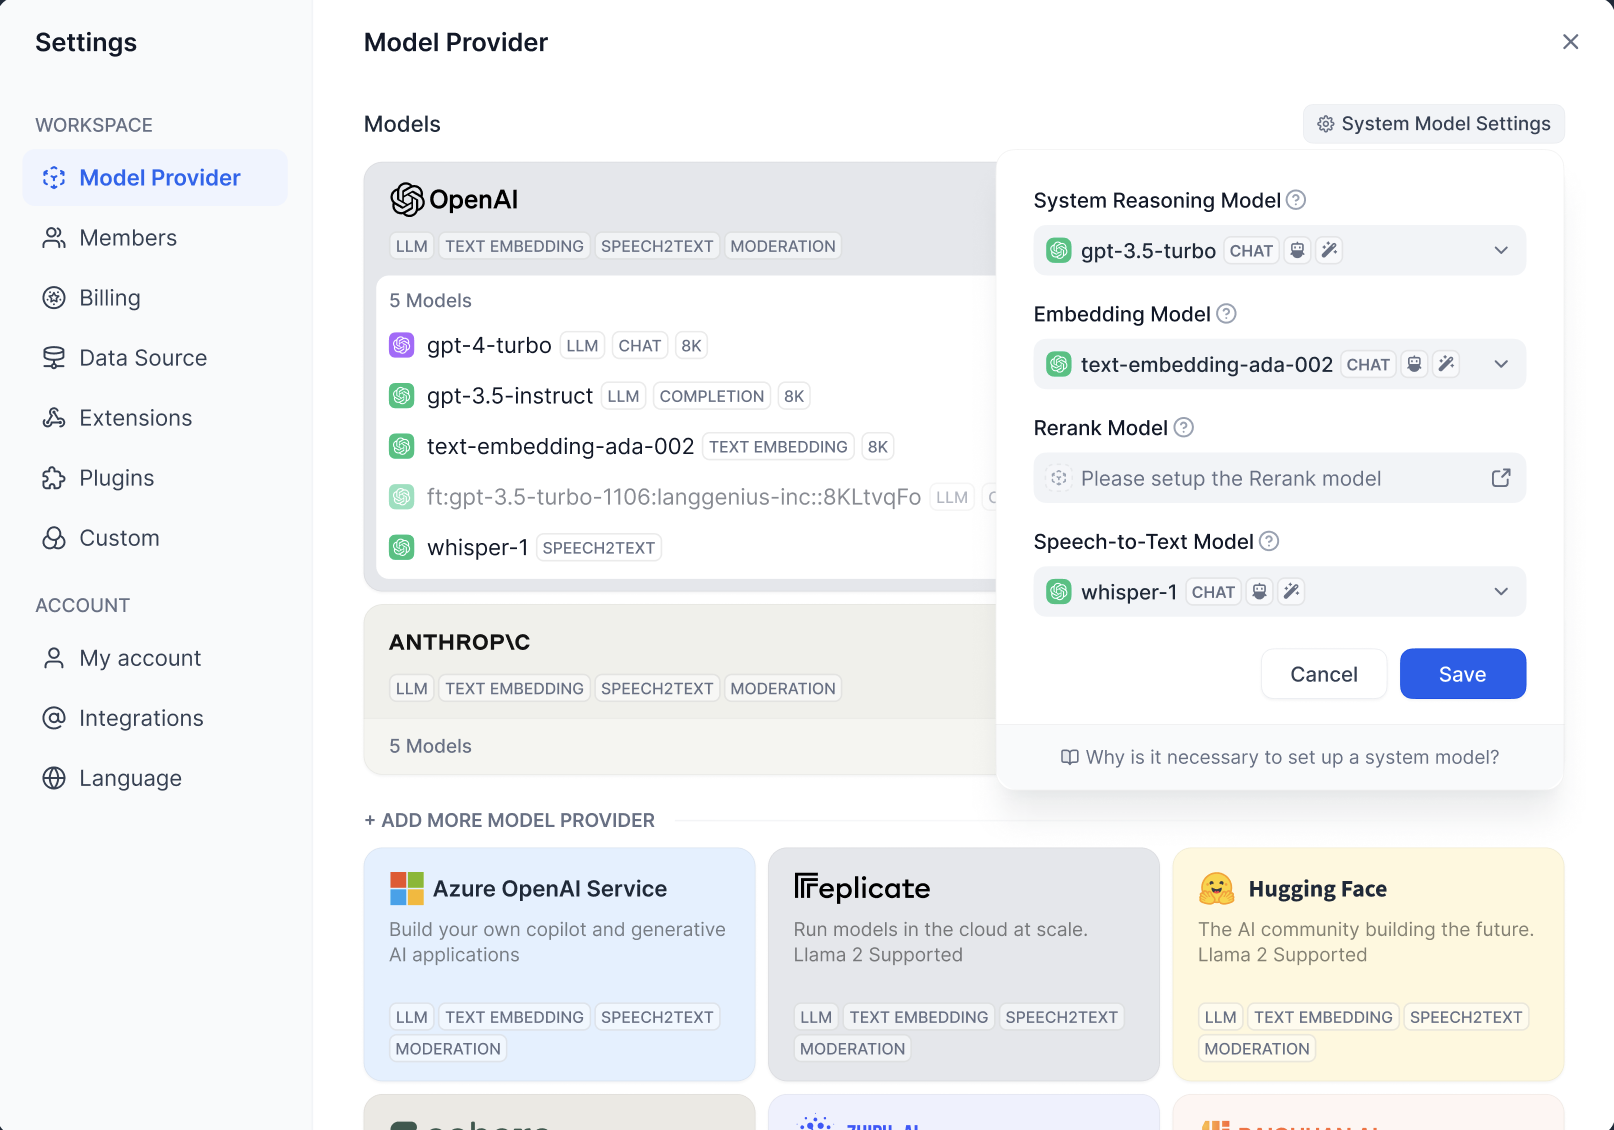Expand the Speech-to-Text Model dropdown
The height and width of the screenshot is (1130, 1614).
click(x=1500, y=592)
